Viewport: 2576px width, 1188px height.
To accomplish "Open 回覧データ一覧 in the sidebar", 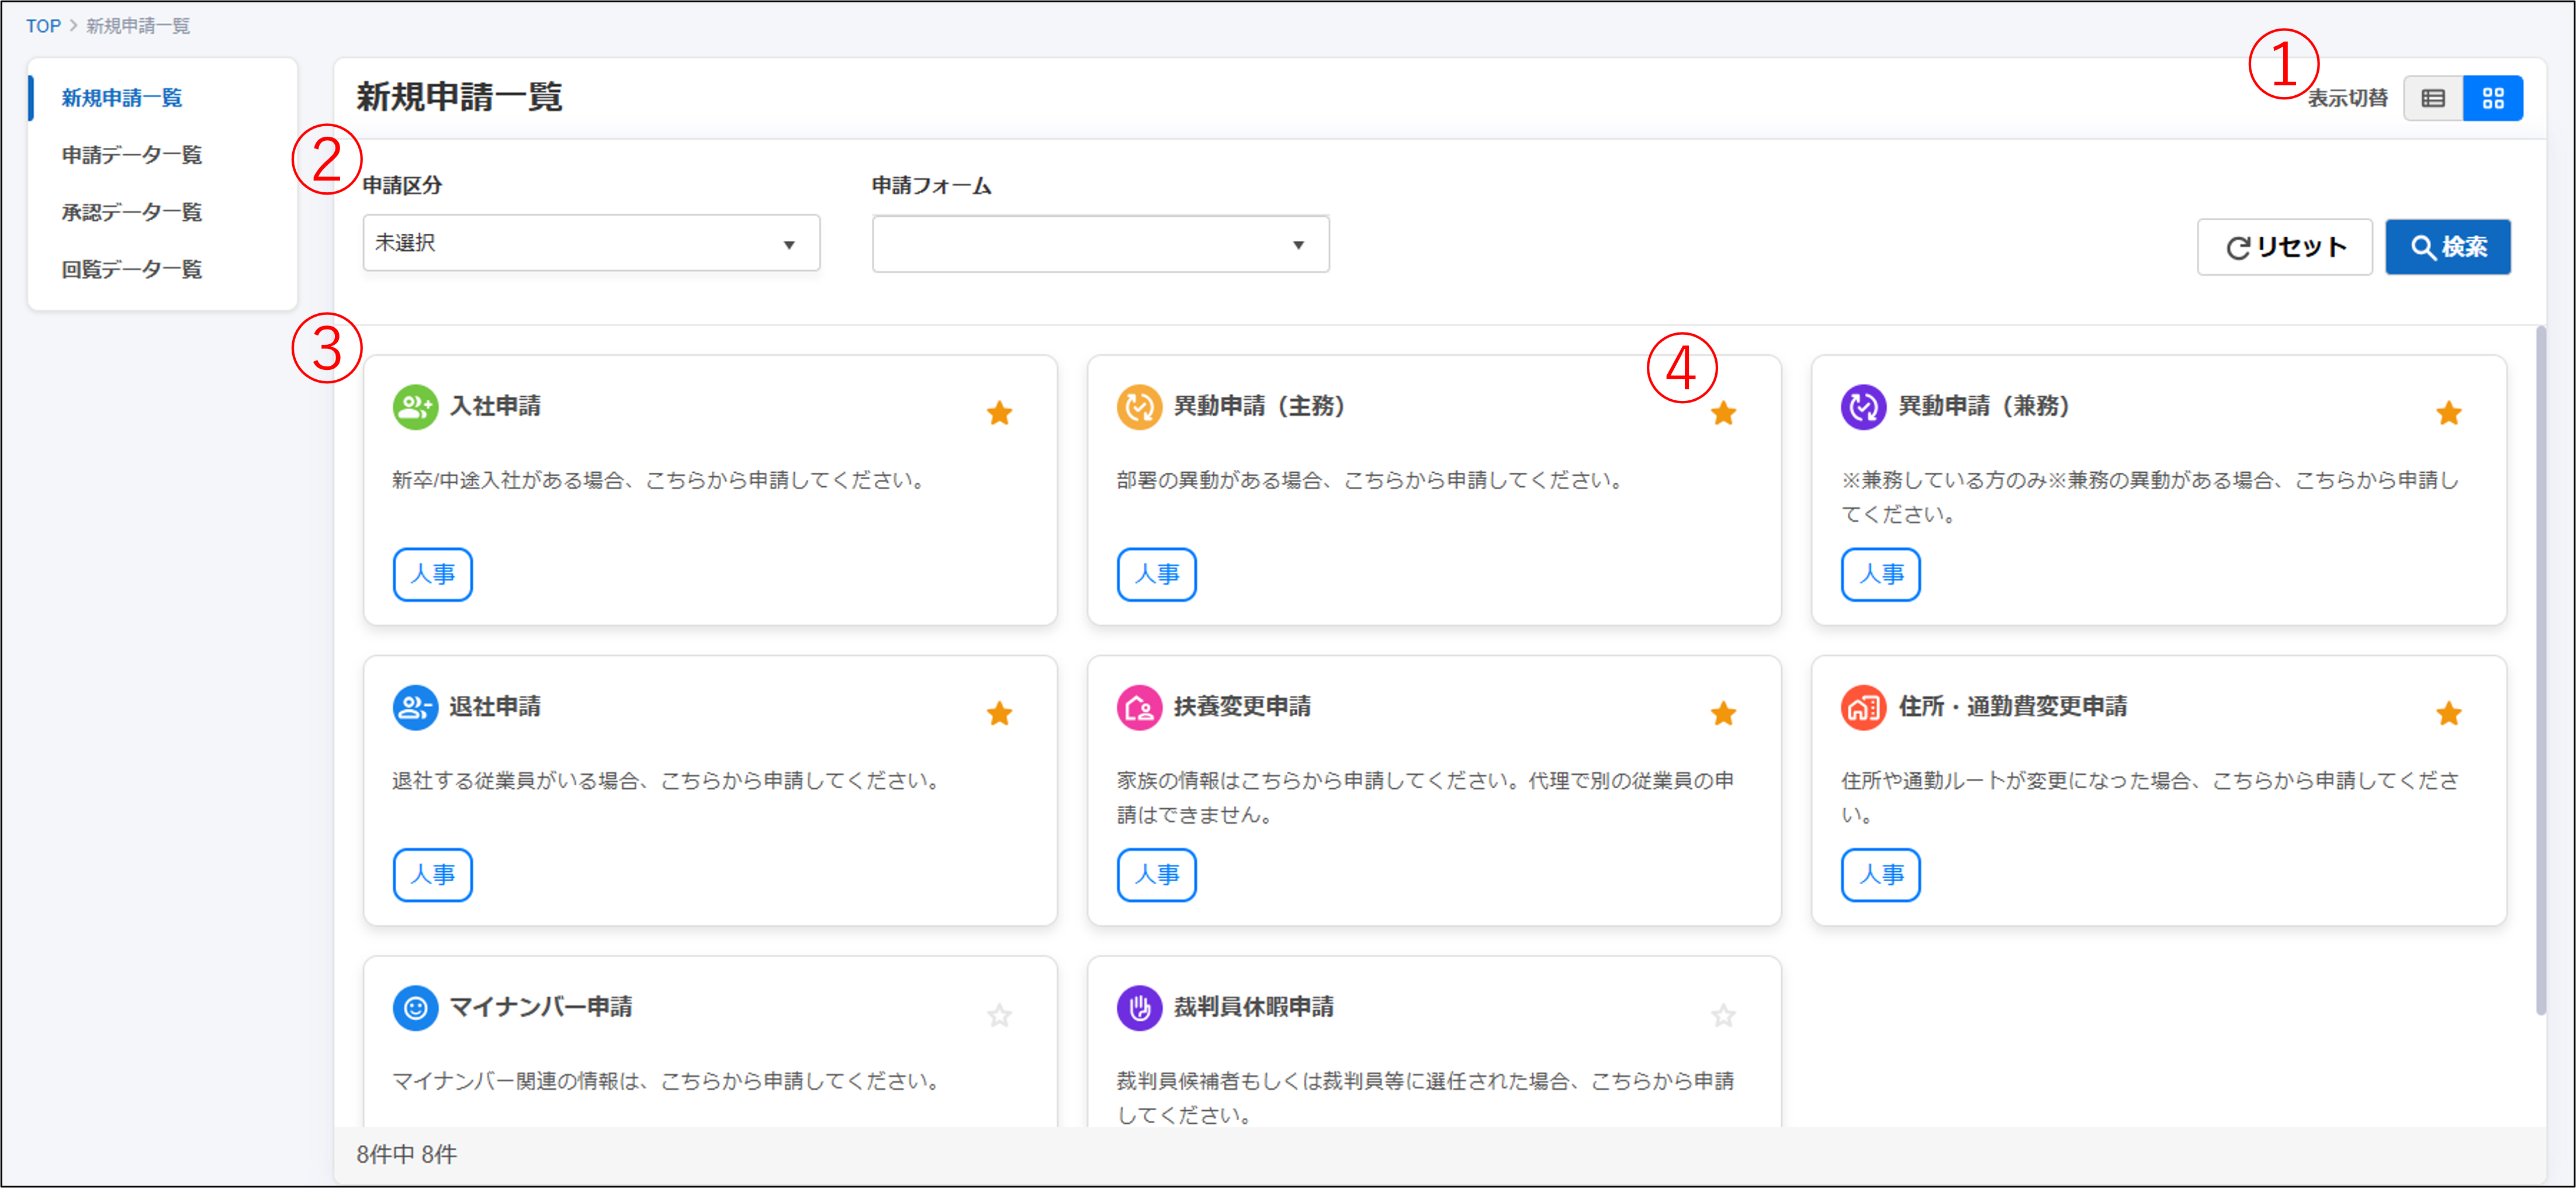I will (x=132, y=269).
